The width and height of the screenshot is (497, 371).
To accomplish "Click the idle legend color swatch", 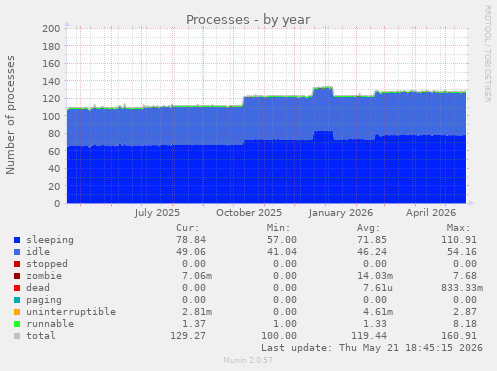I will point(17,252).
